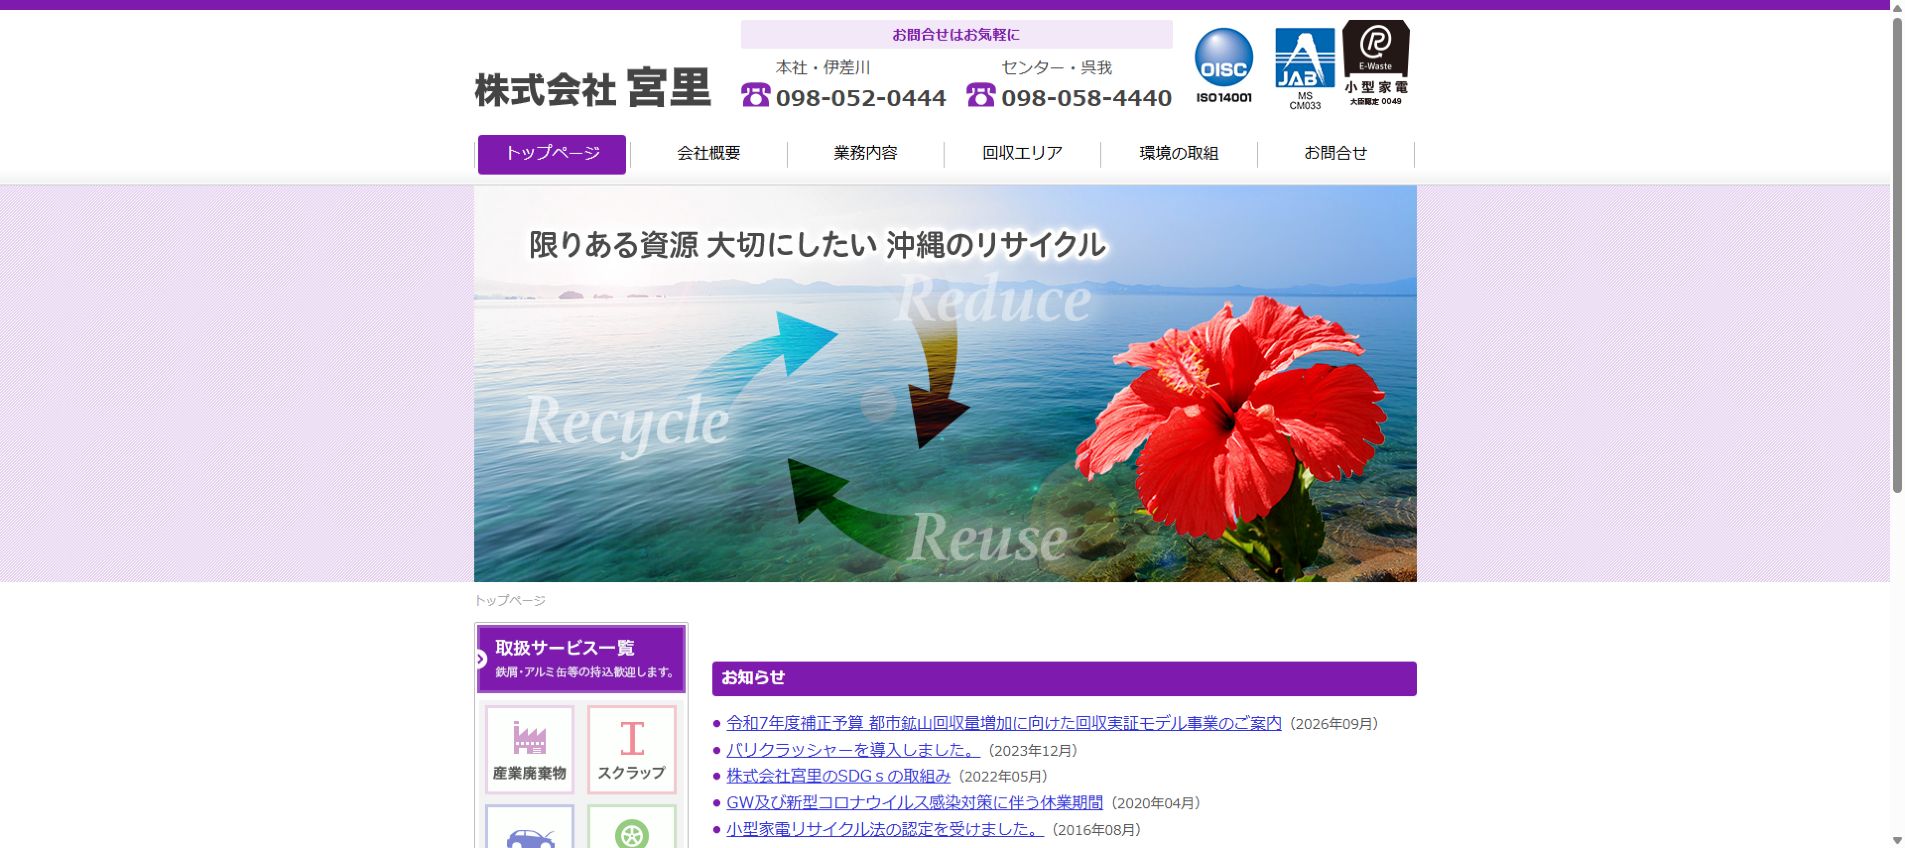Image resolution: width=1905 pixels, height=848 pixels.
Task: Click the phone icon beside 098-052-0444
Action: 756,96
